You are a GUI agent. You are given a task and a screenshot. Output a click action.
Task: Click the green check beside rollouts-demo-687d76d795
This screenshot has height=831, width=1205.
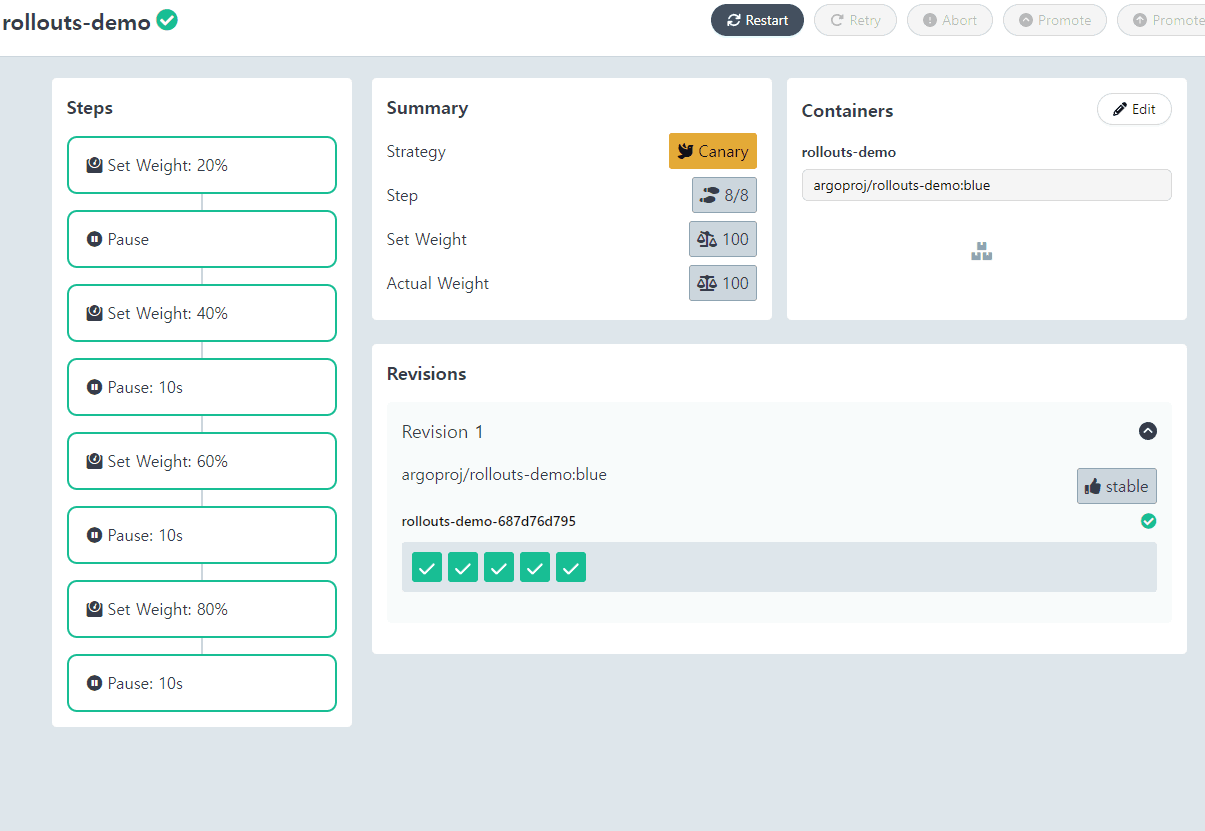tap(1148, 521)
